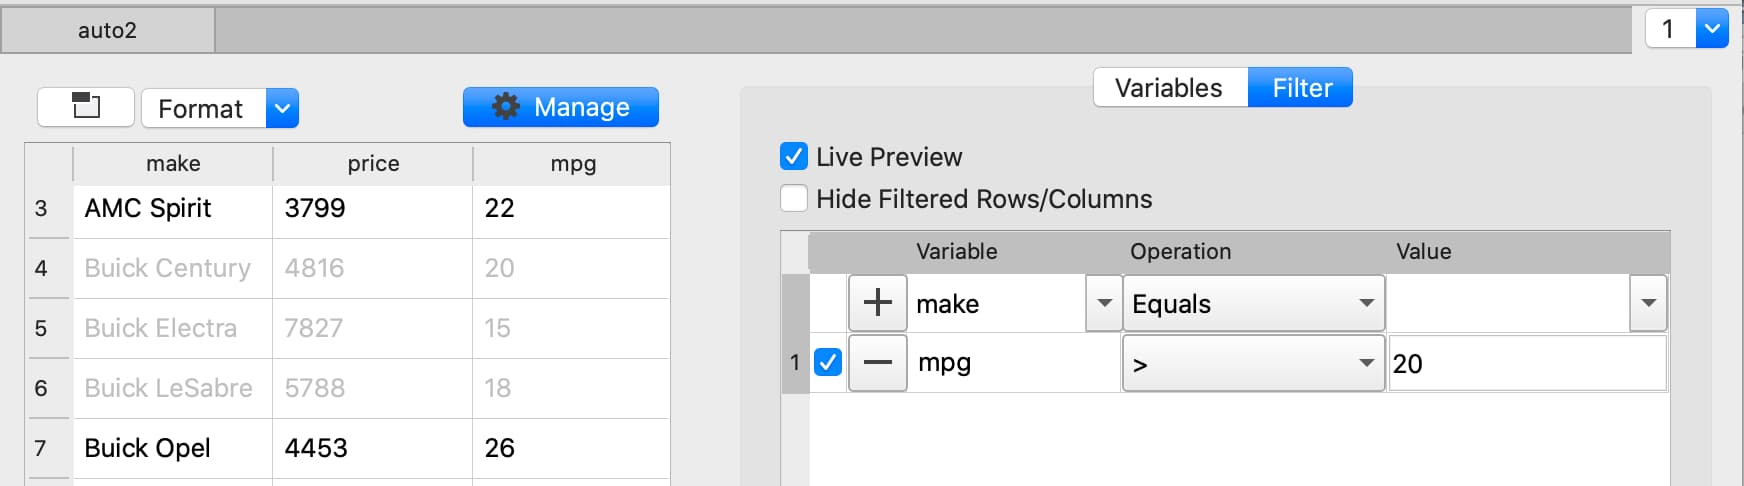Expand the empty value dropdown arrow
Viewport: 1744px width, 486px height.
pyautogui.click(x=1648, y=303)
